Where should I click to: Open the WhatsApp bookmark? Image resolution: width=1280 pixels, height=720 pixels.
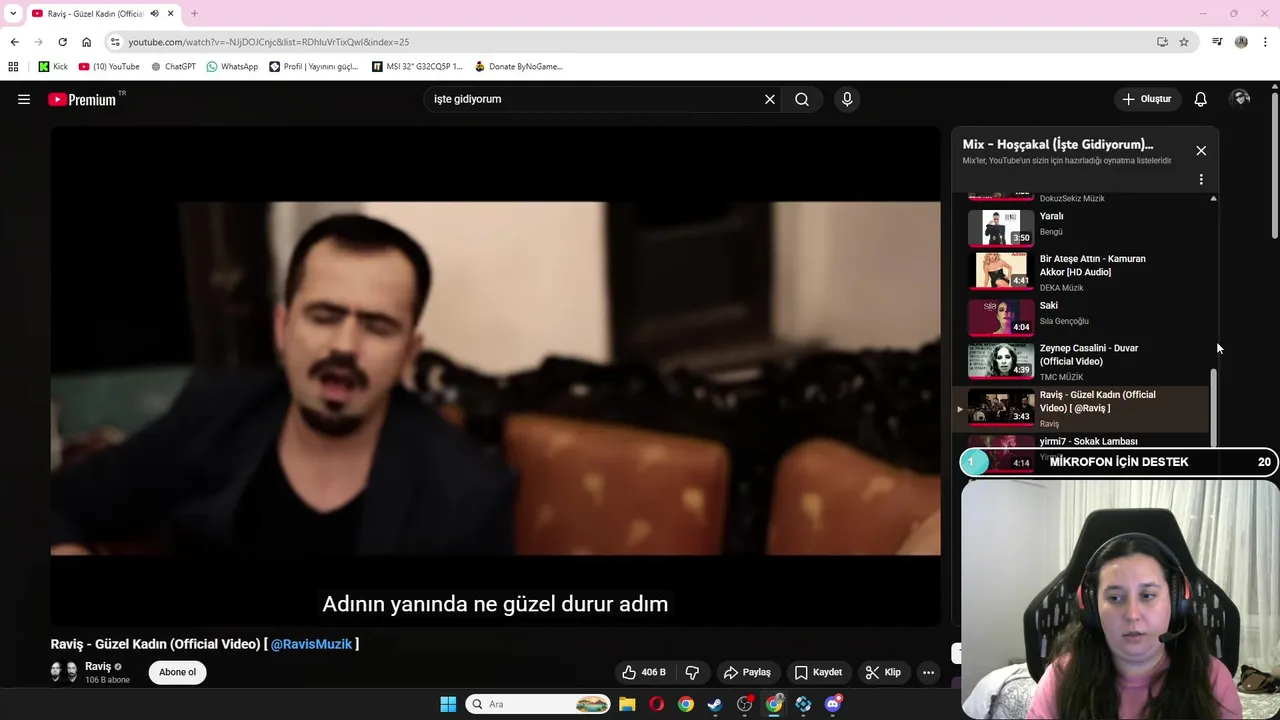232,67
